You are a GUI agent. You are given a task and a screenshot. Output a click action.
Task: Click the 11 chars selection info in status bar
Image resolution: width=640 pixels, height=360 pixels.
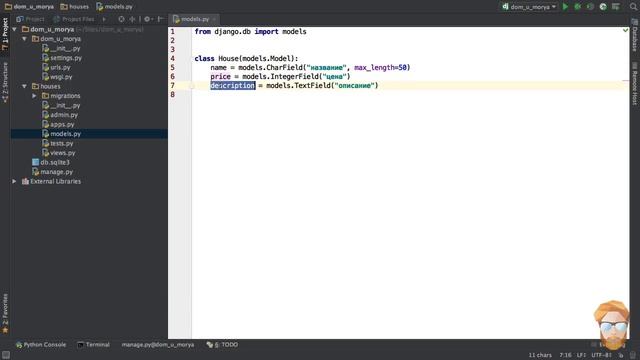(540, 355)
